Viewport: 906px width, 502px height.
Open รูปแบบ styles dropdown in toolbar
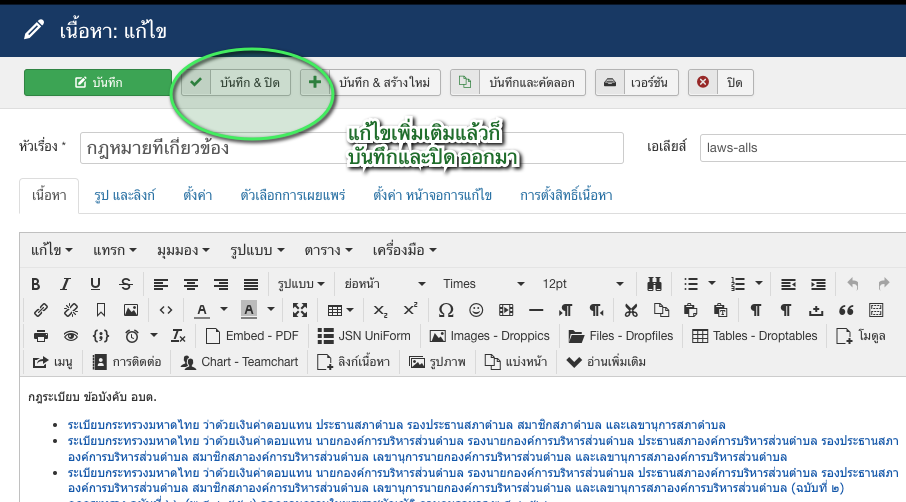coord(300,284)
